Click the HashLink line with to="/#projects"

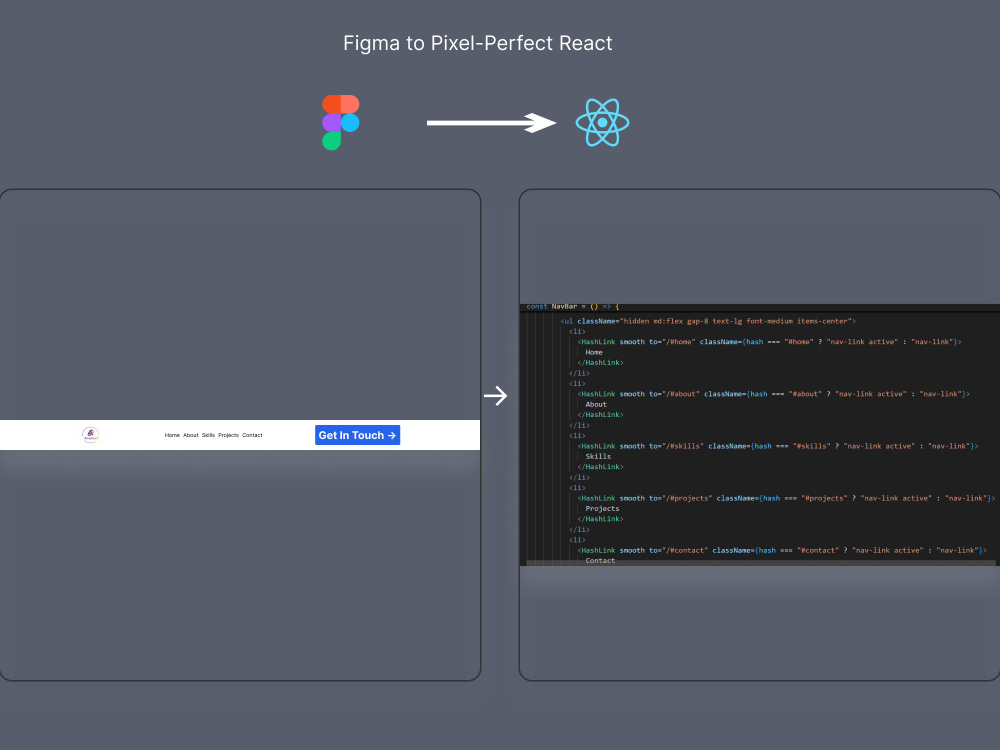(x=786, y=499)
